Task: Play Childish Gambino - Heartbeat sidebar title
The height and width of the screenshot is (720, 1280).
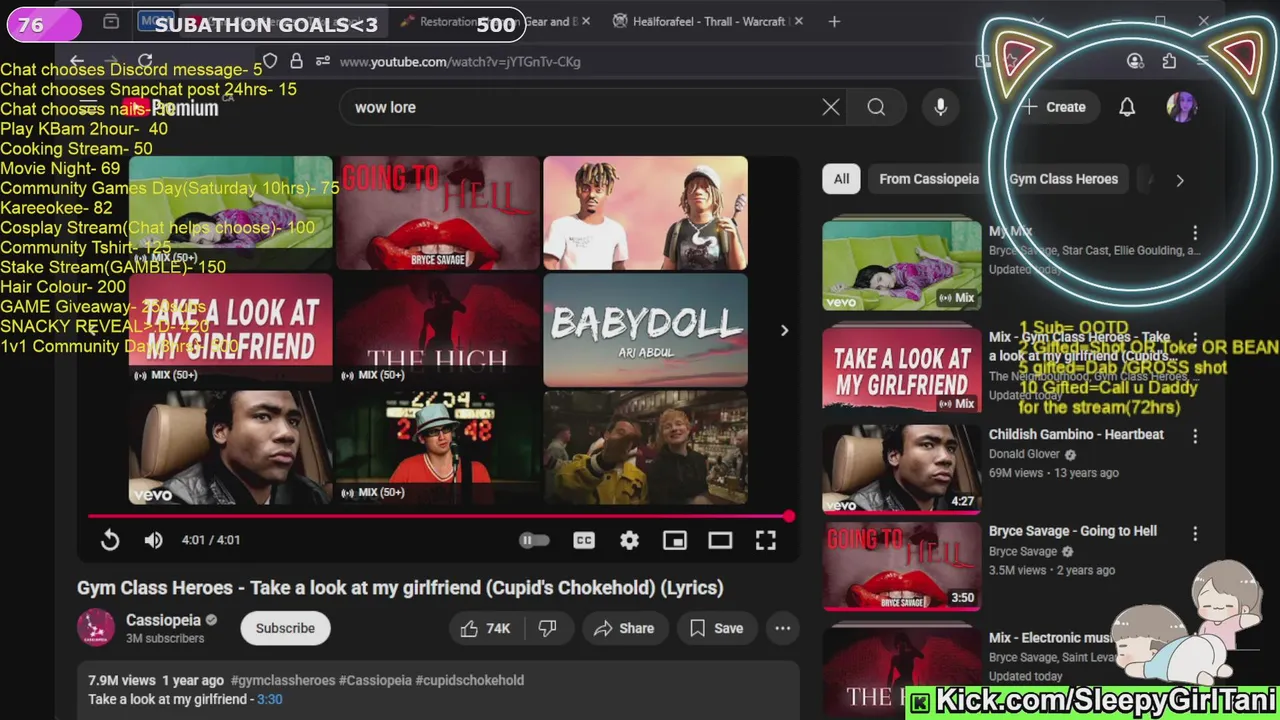Action: [x=1076, y=435]
